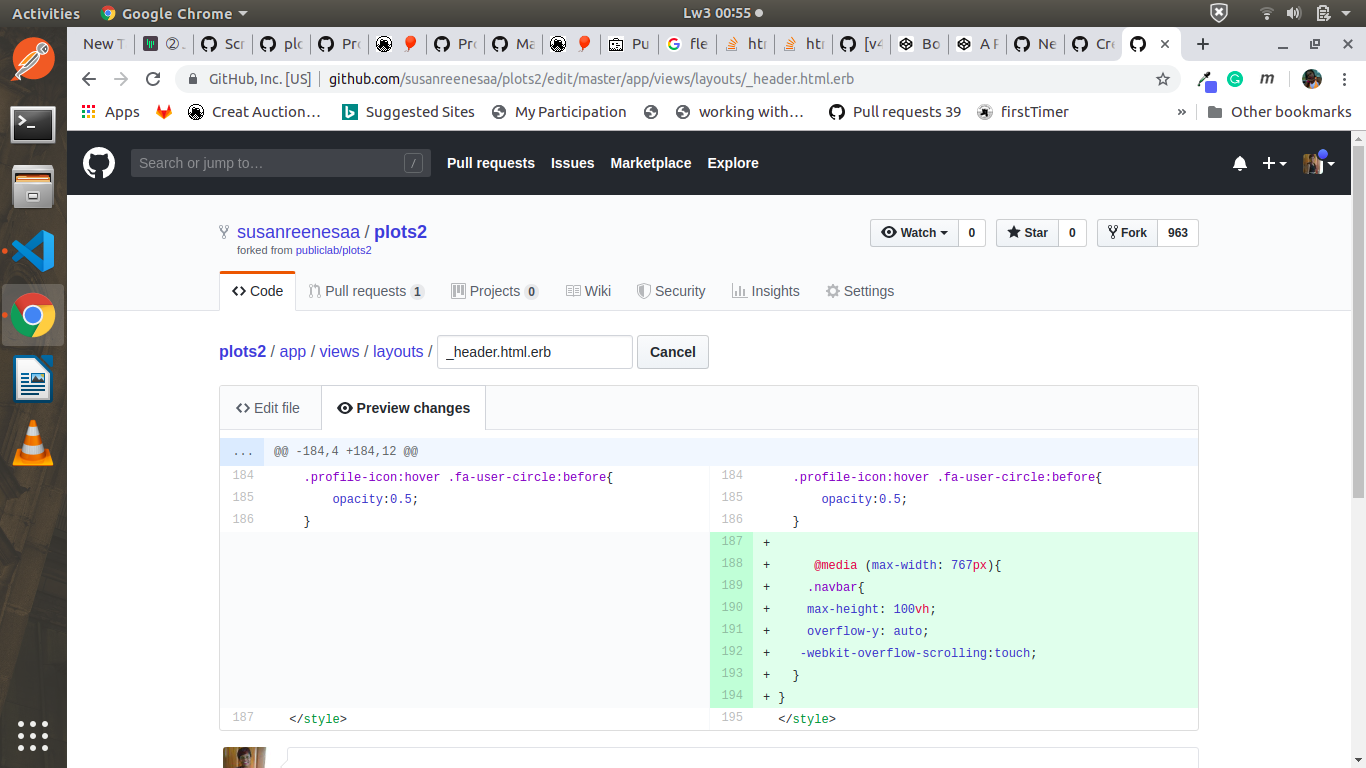Open the GitHub Octocat home logo
This screenshot has height=768, width=1366.
98,163
